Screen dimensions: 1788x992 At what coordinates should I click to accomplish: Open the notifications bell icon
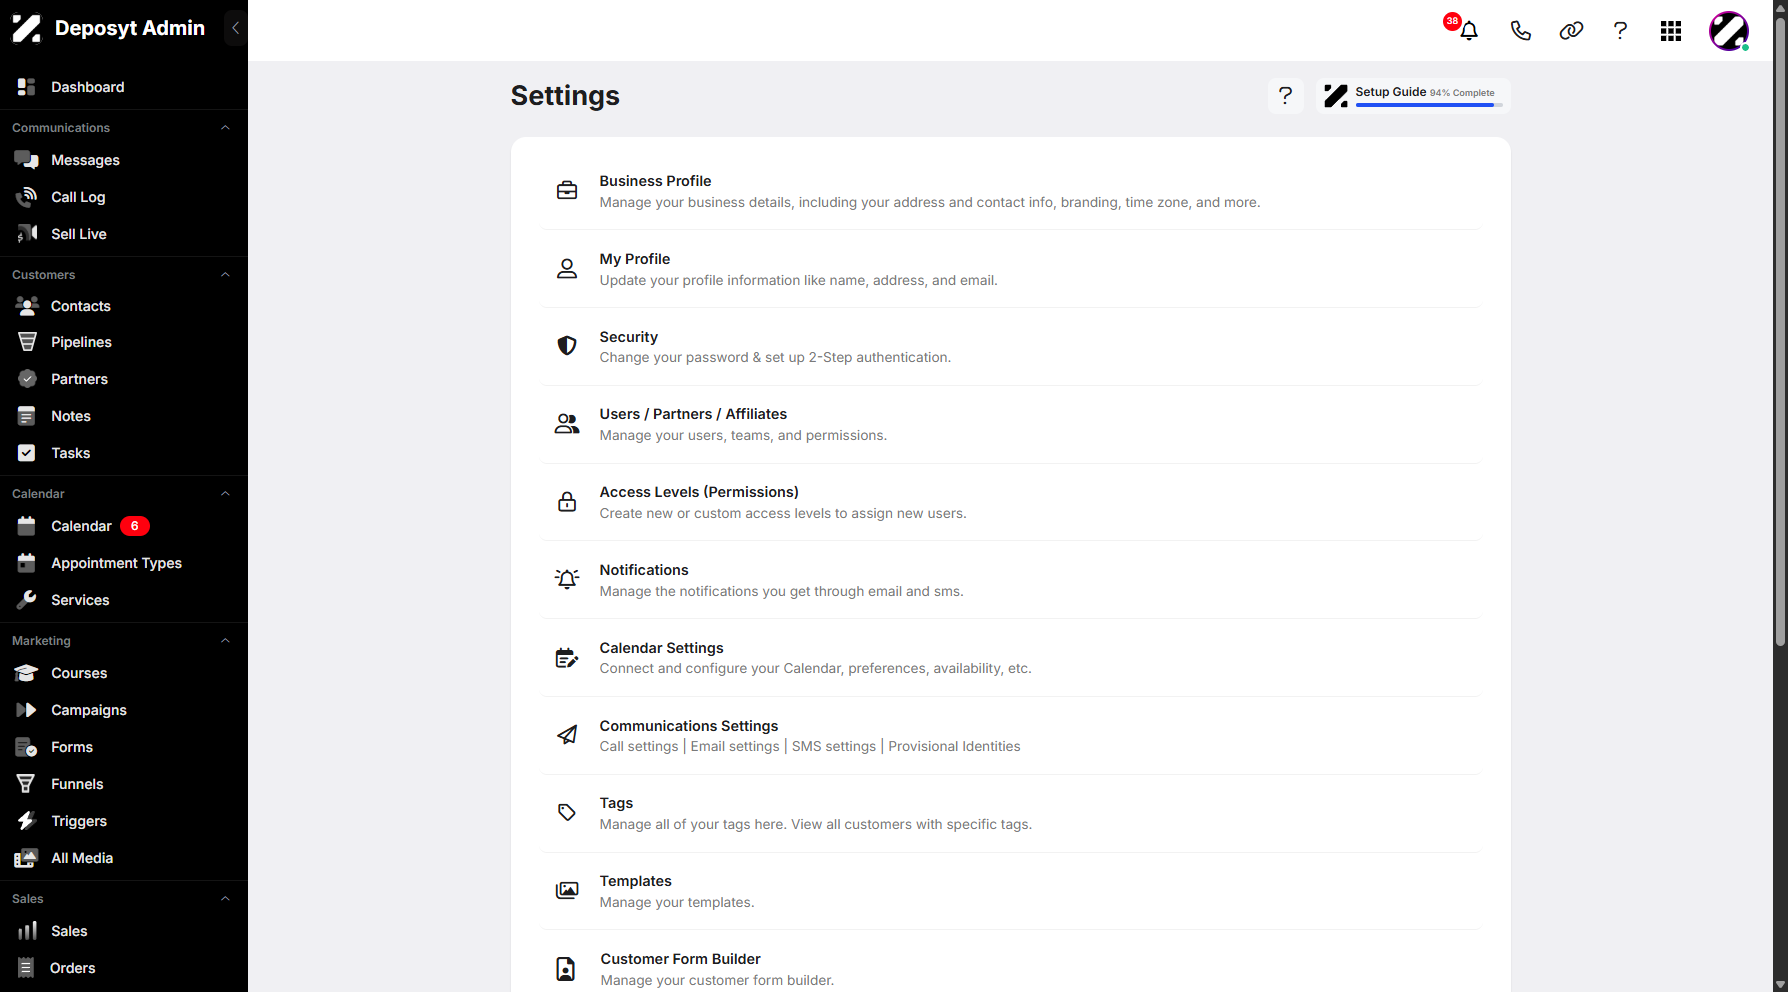[x=1468, y=31]
